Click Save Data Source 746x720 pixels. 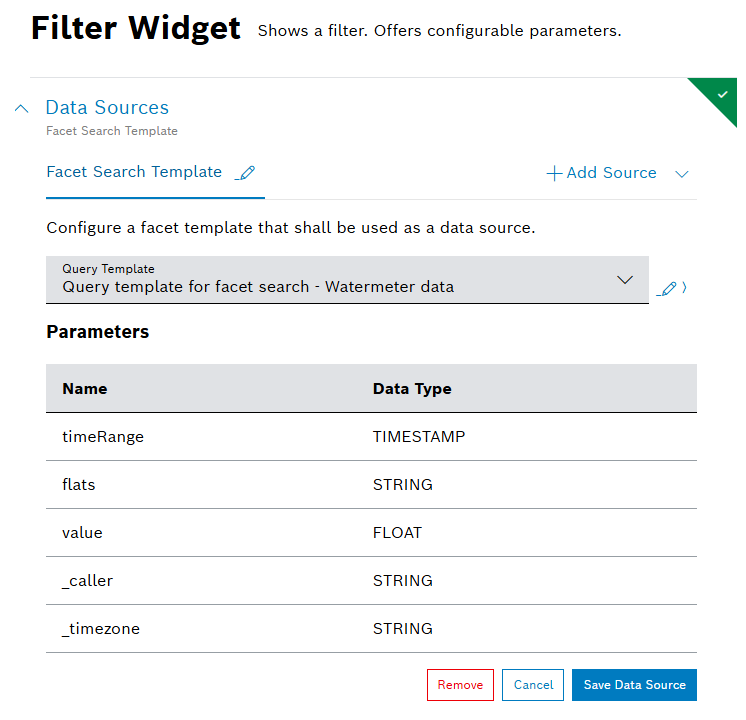coord(634,685)
